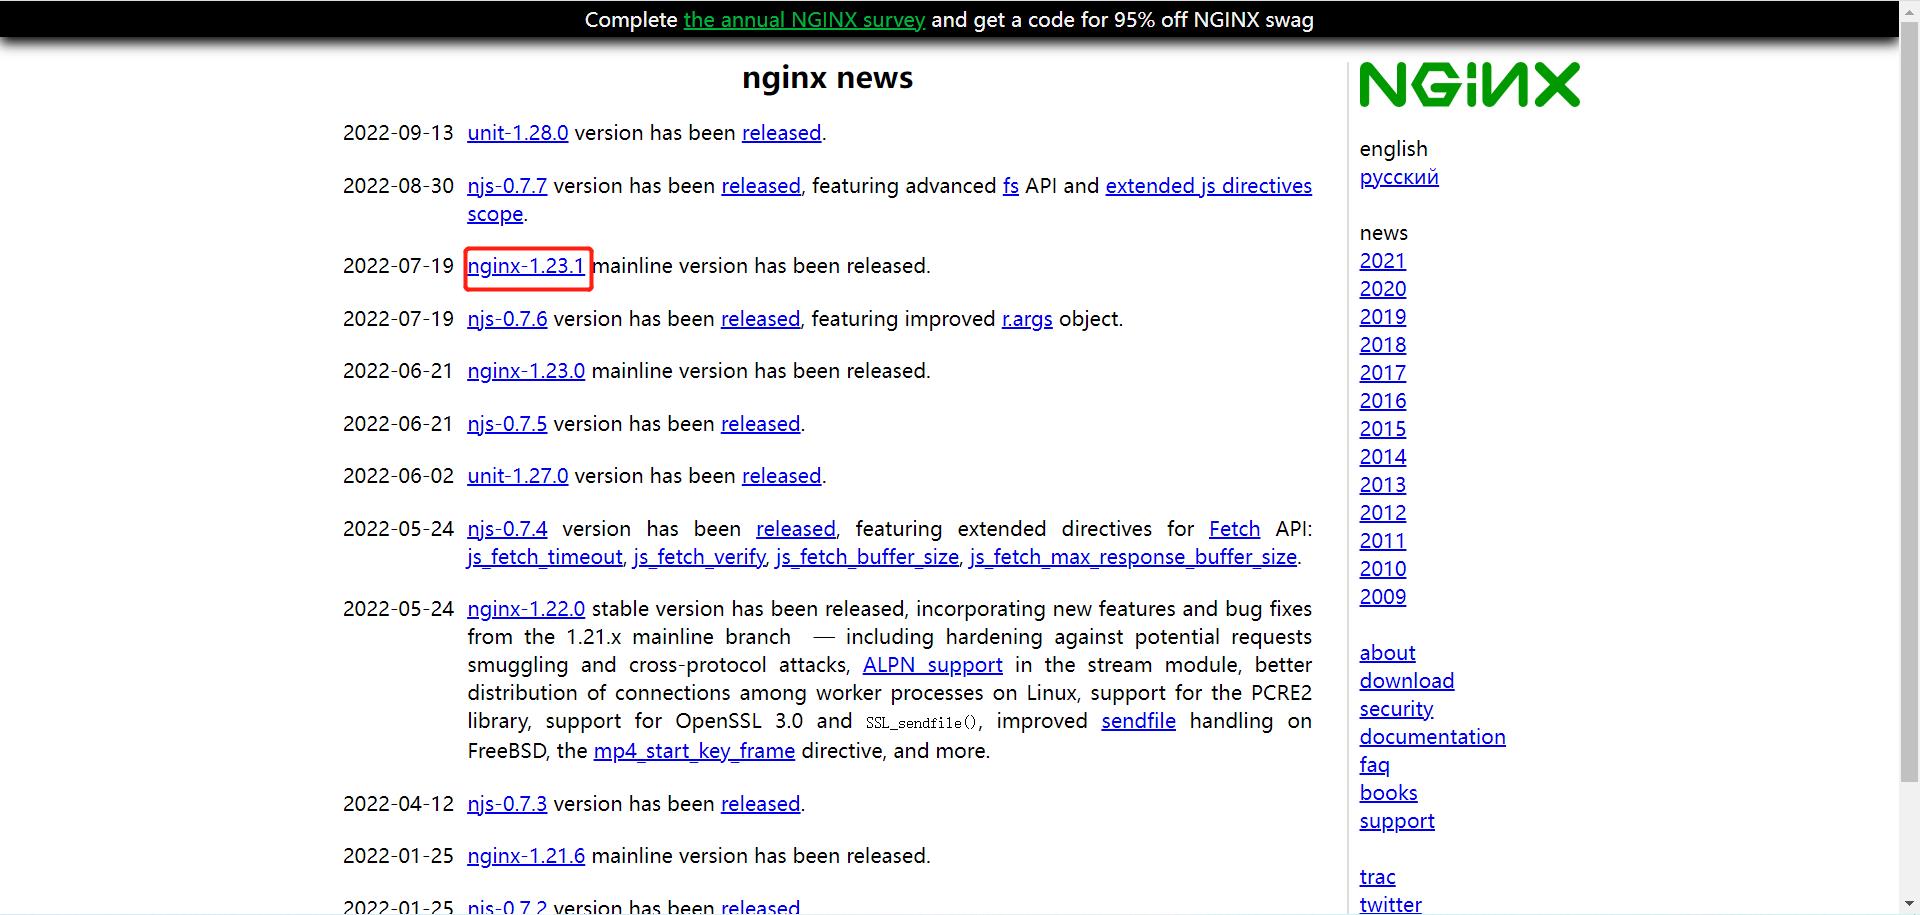This screenshot has height=915, width=1920.
Task: Open the ALPN support link
Action: [932, 665]
